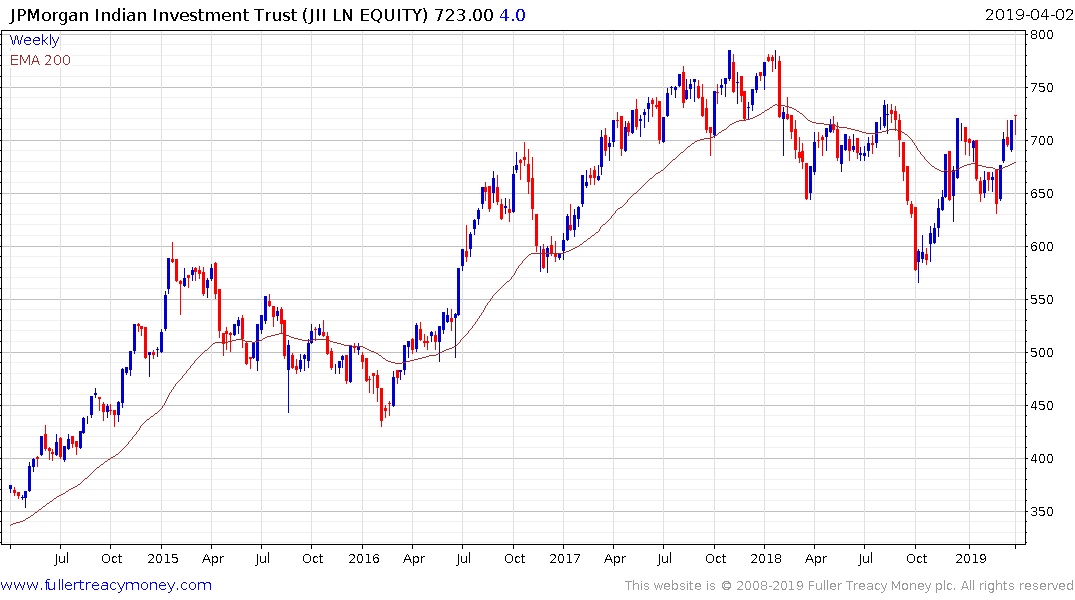
Task: Click the 2015 year label on time axis
Action: tap(162, 558)
